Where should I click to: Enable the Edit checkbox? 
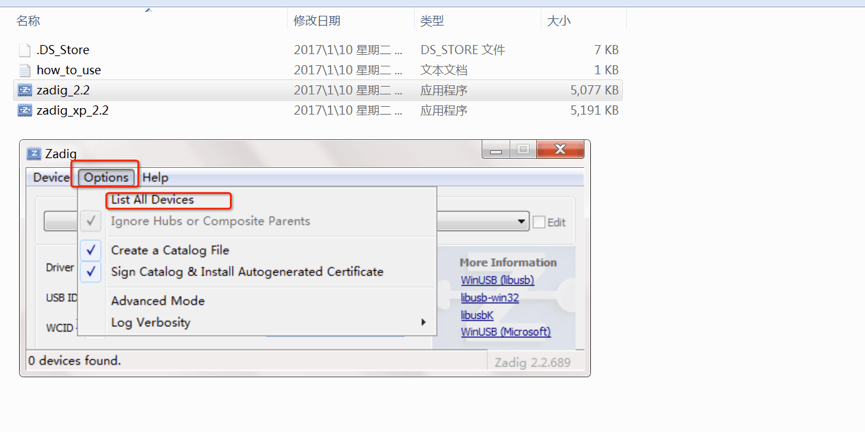(539, 222)
